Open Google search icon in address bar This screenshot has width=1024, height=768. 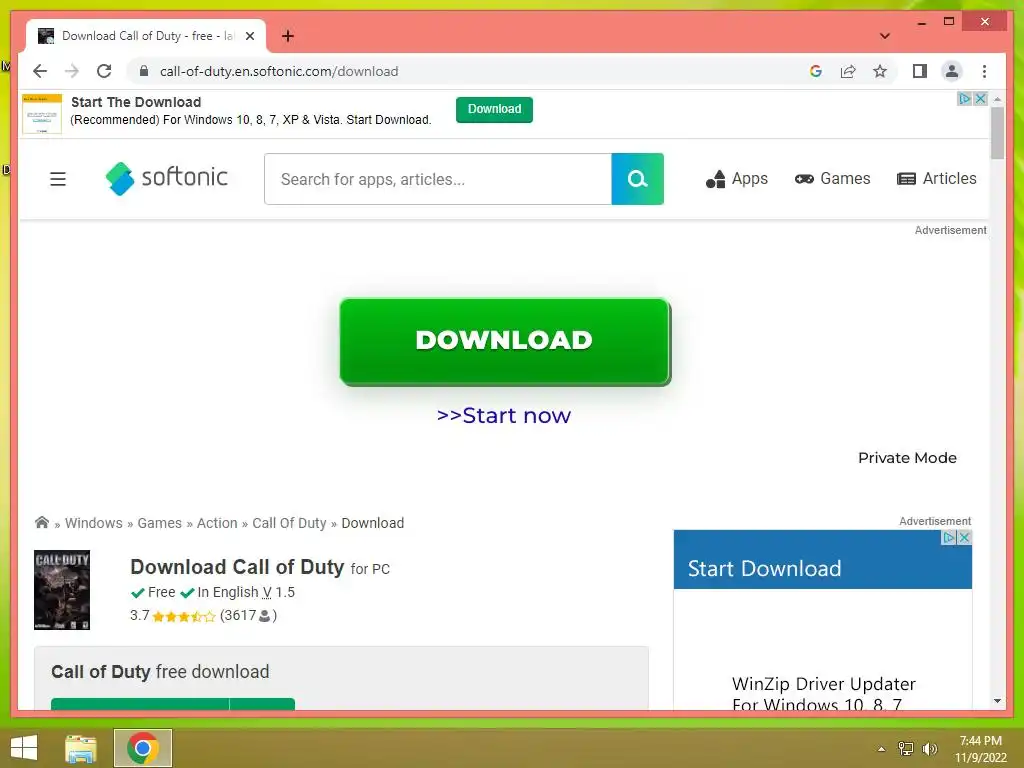pyautogui.click(x=816, y=71)
